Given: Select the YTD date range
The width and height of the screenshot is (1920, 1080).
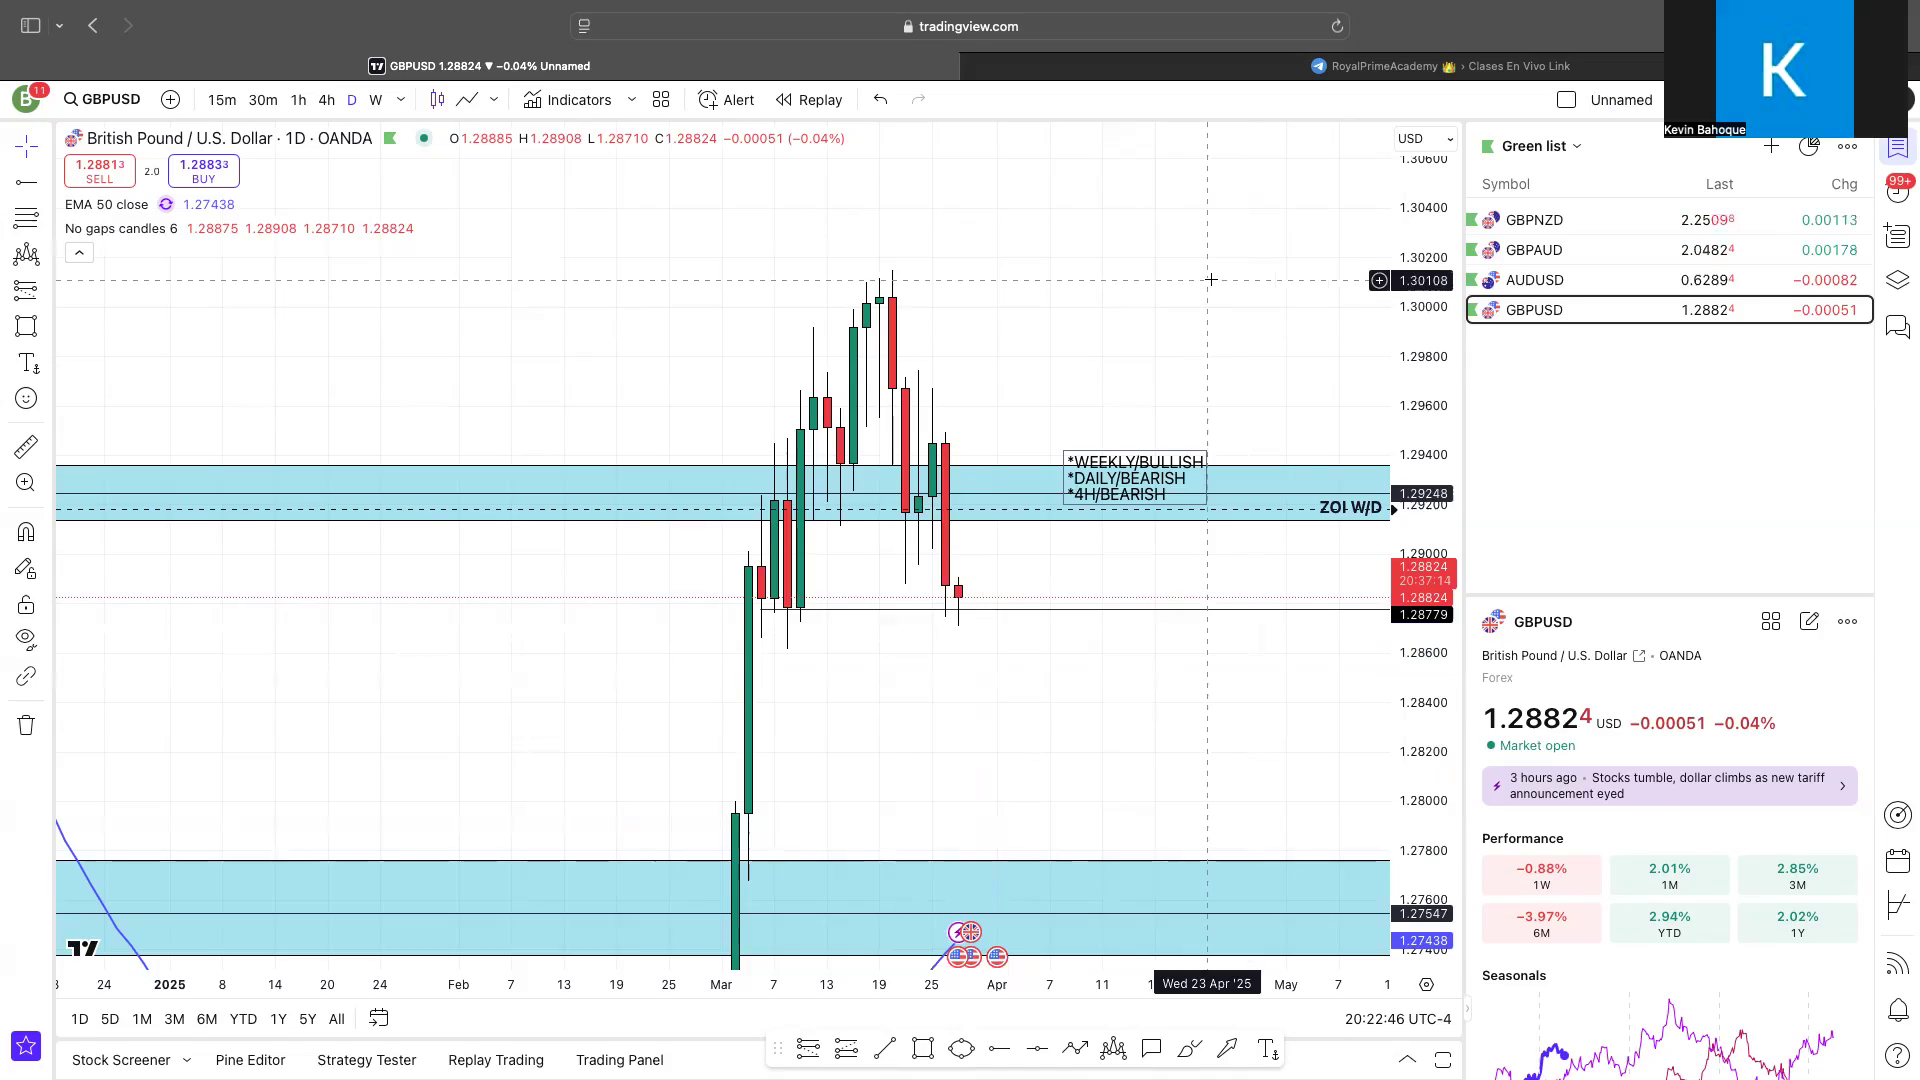Looking at the screenshot, I should (x=243, y=1019).
